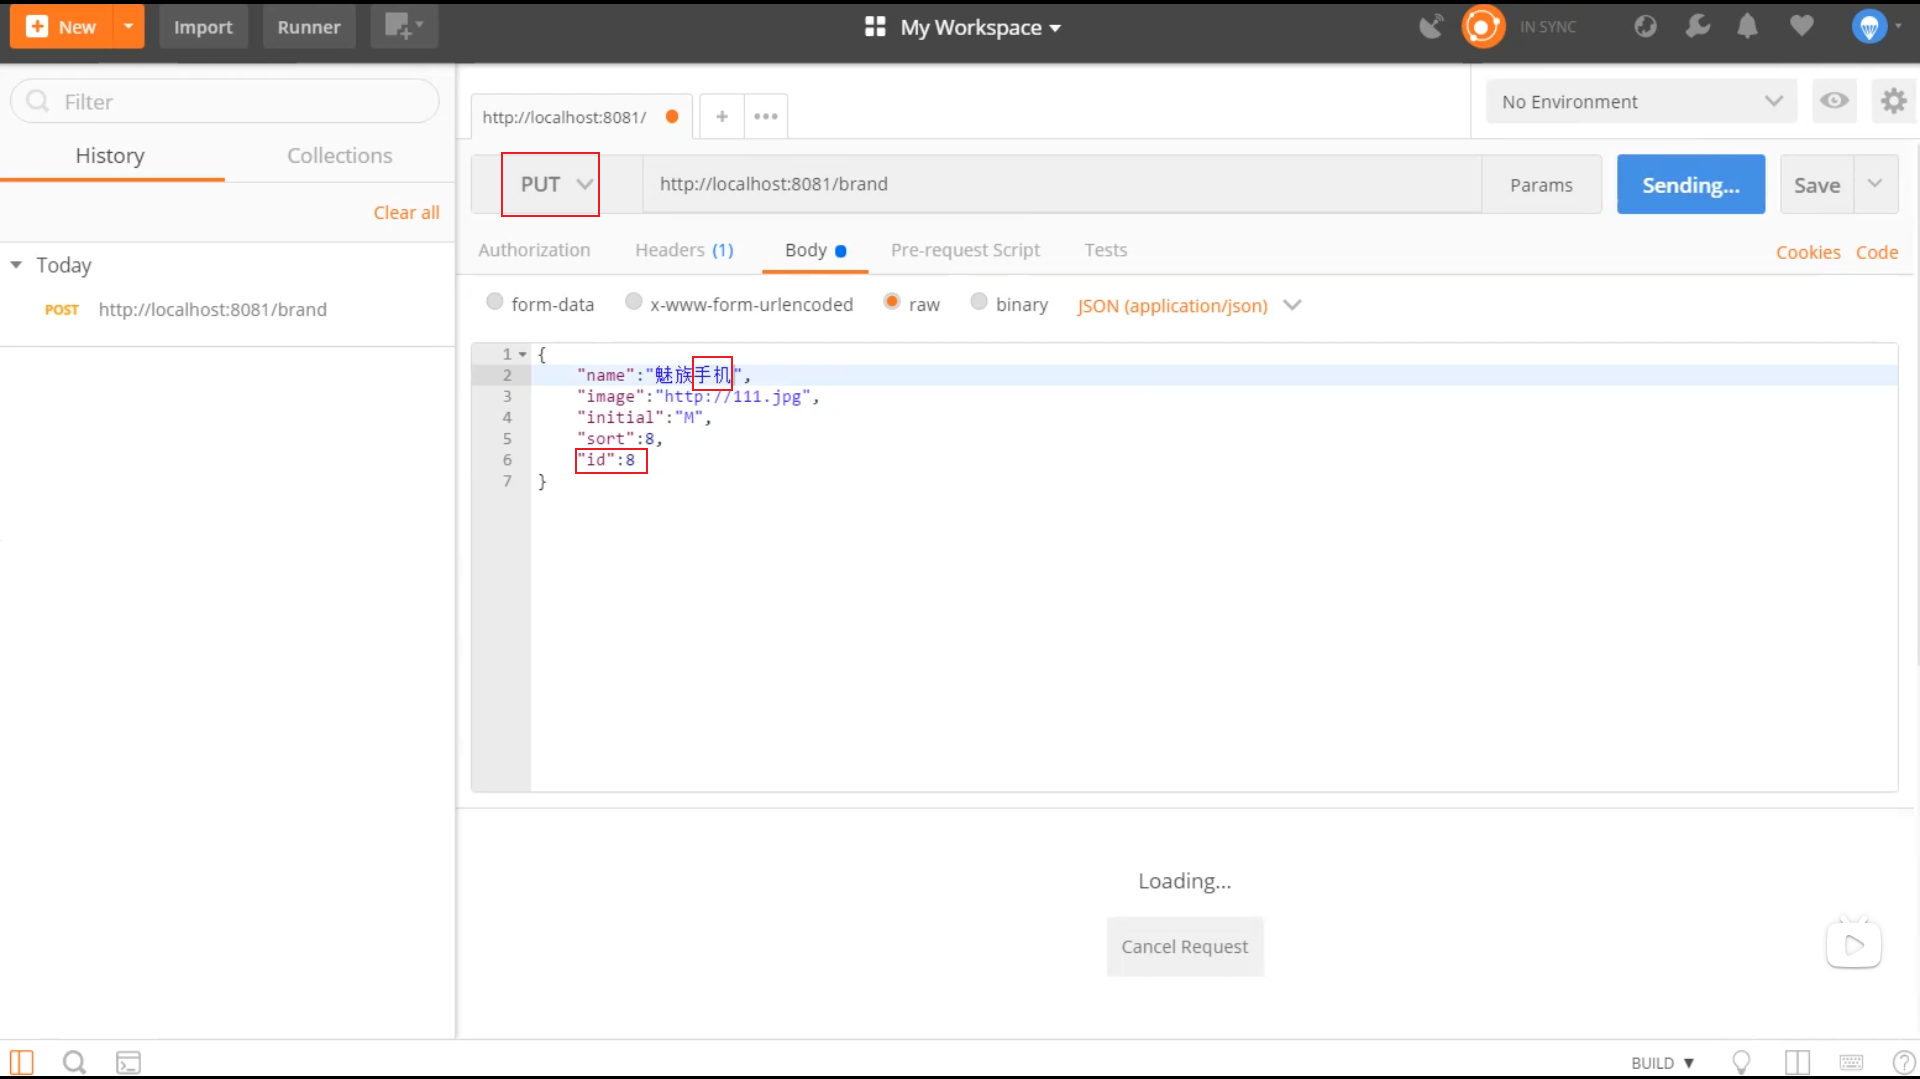This screenshot has width=1920, height=1079.
Task: Switch to the Tests tab
Action: (x=1105, y=250)
